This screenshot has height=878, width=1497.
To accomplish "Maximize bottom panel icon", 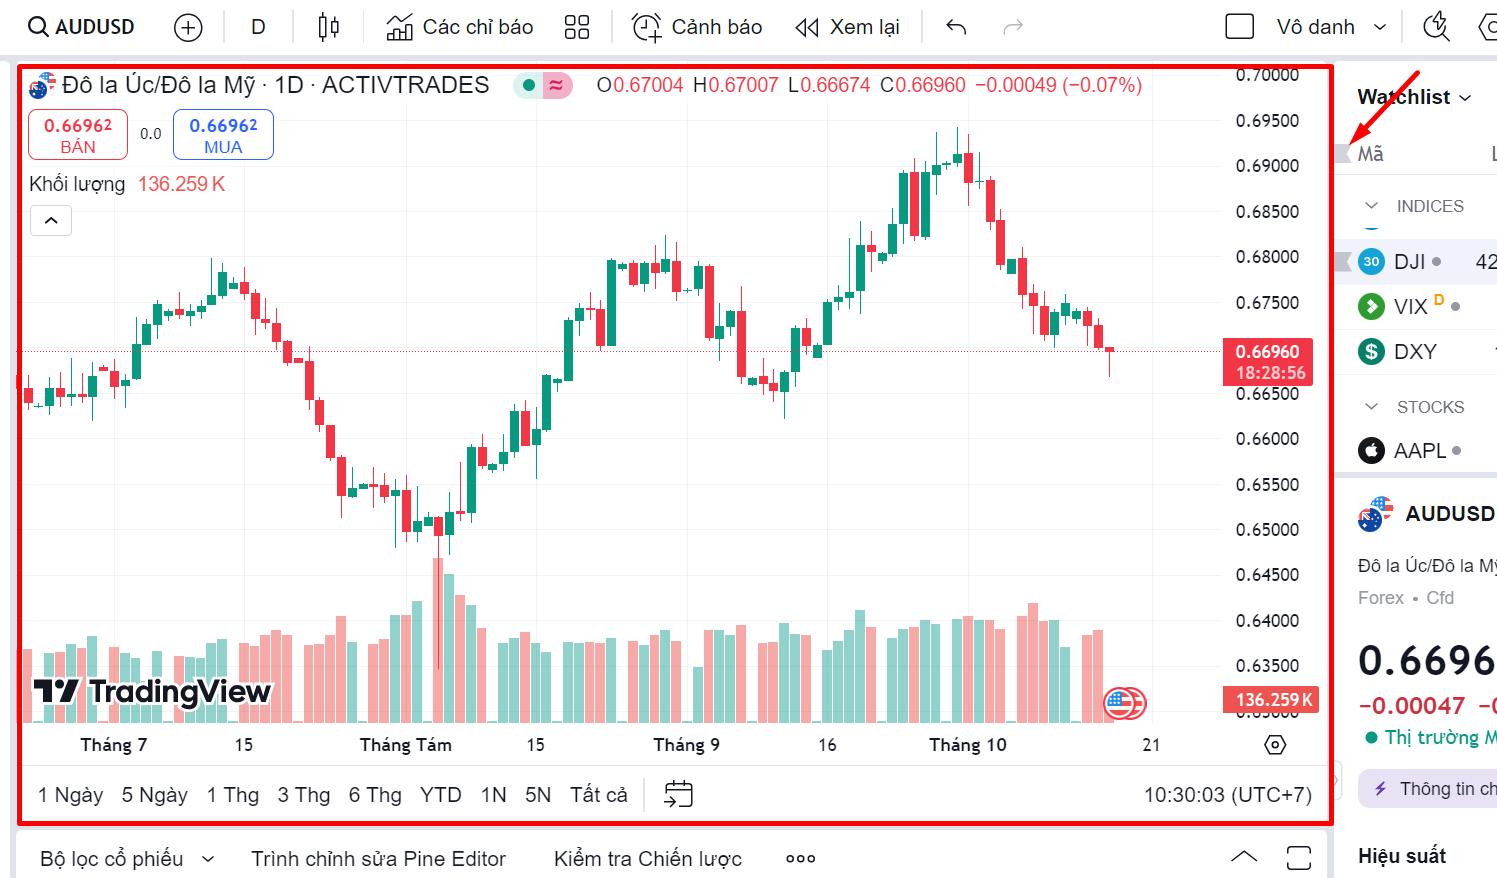I will 1299,858.
